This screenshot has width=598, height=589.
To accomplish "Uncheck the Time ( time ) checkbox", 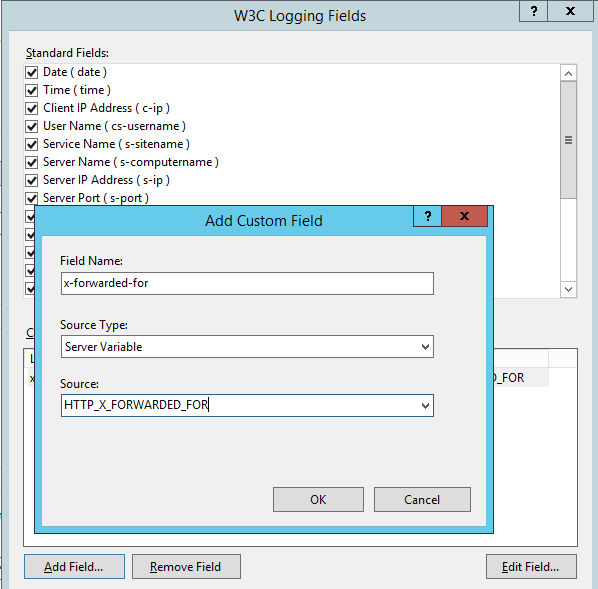I will [32, 90].
